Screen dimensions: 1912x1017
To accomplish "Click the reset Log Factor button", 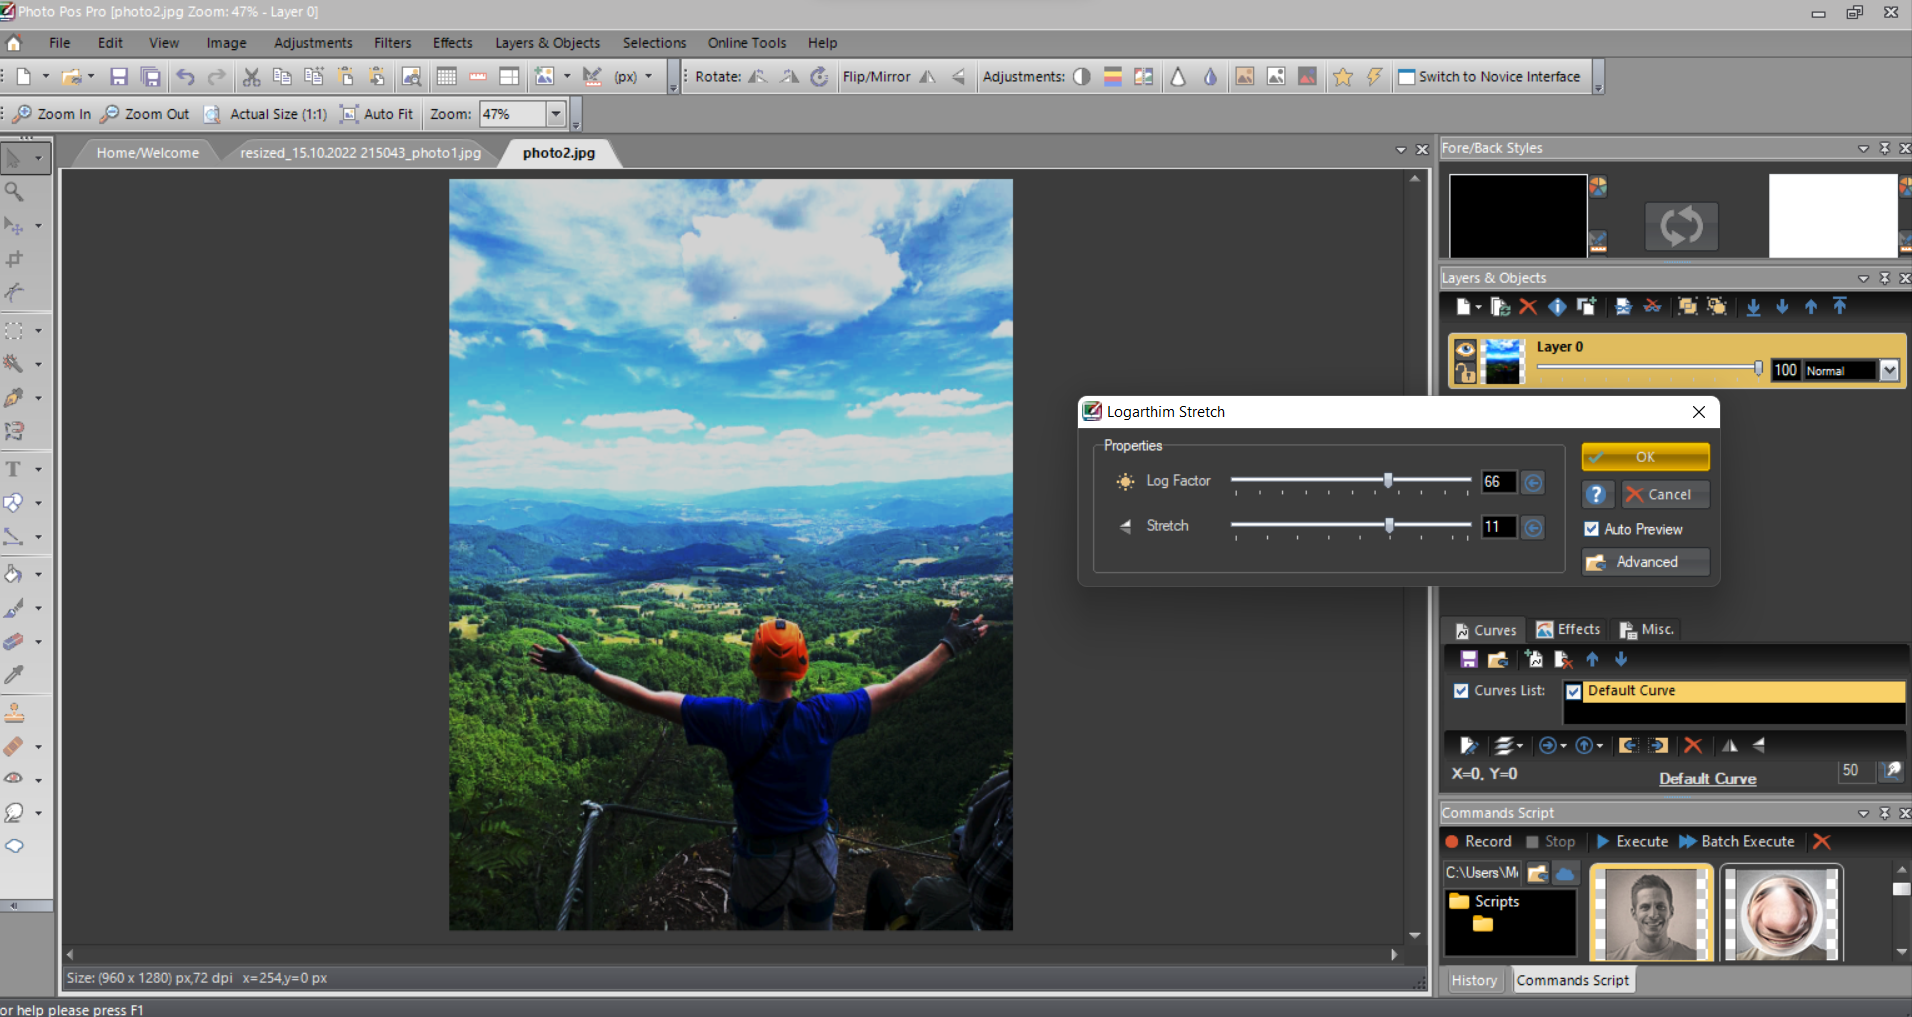I will pos(1533,482).
